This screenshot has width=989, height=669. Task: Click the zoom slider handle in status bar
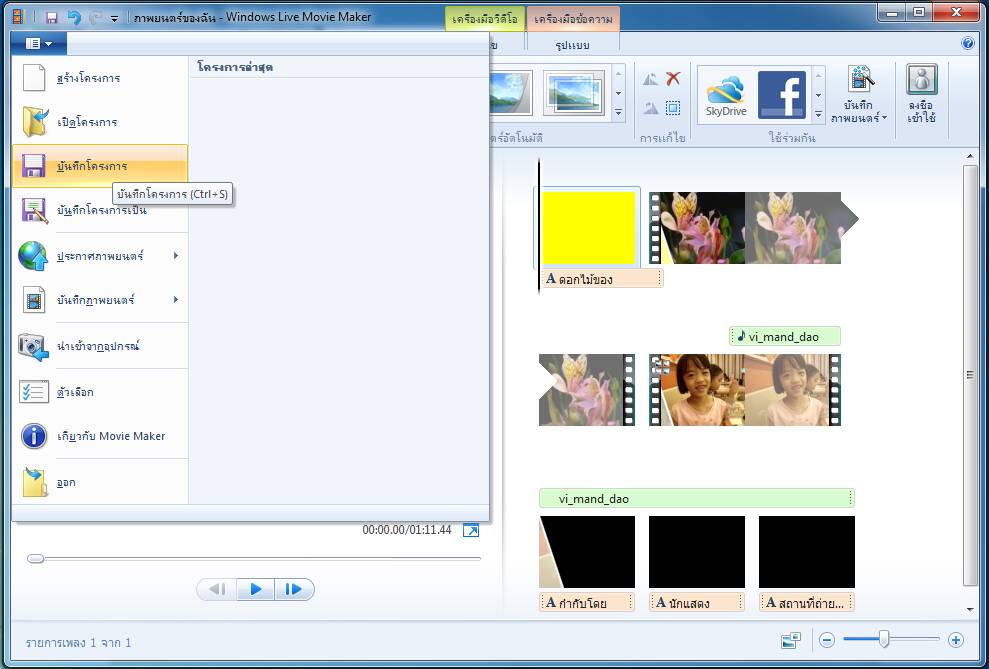[x=884, y=639]
